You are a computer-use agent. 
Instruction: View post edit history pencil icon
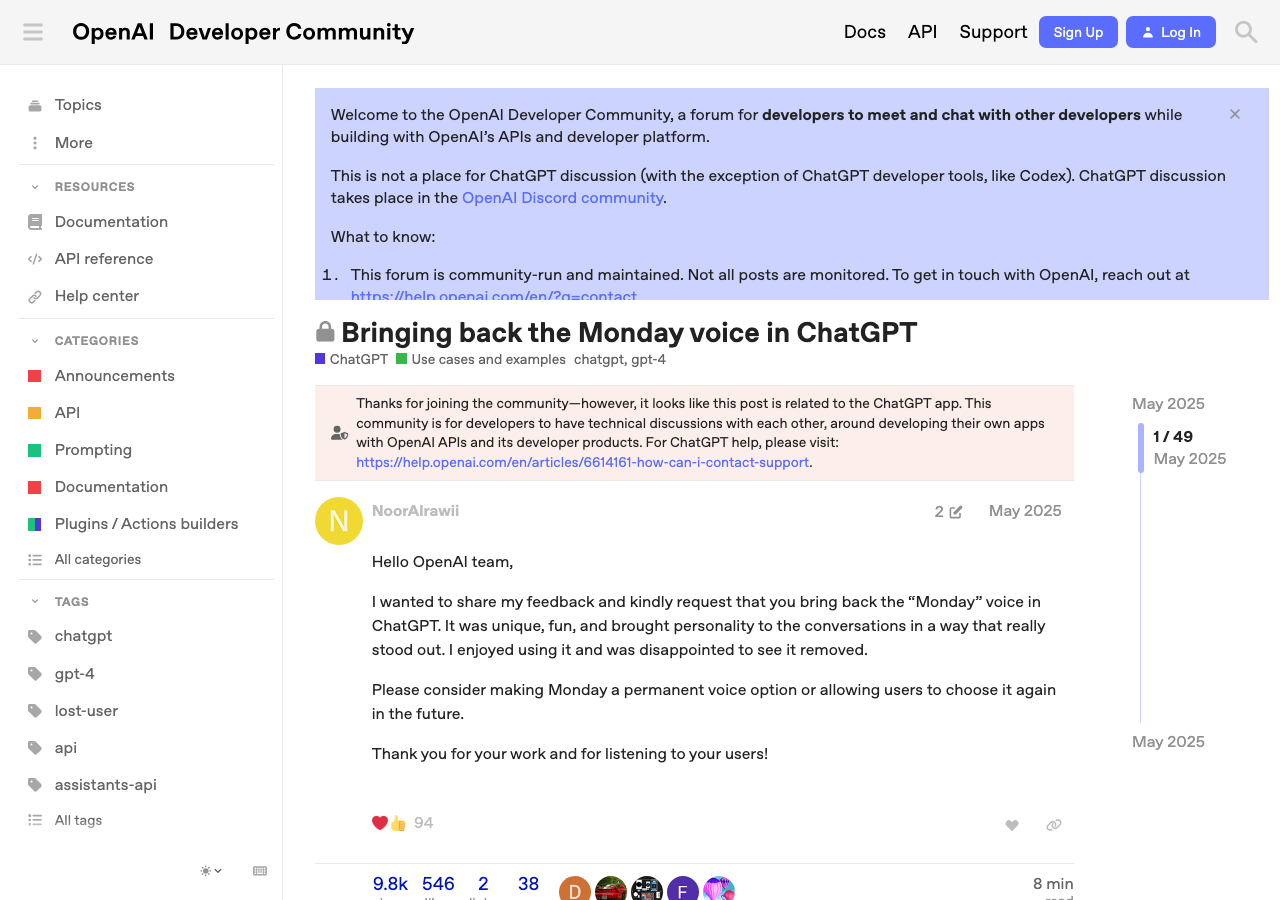click(948, 512)
